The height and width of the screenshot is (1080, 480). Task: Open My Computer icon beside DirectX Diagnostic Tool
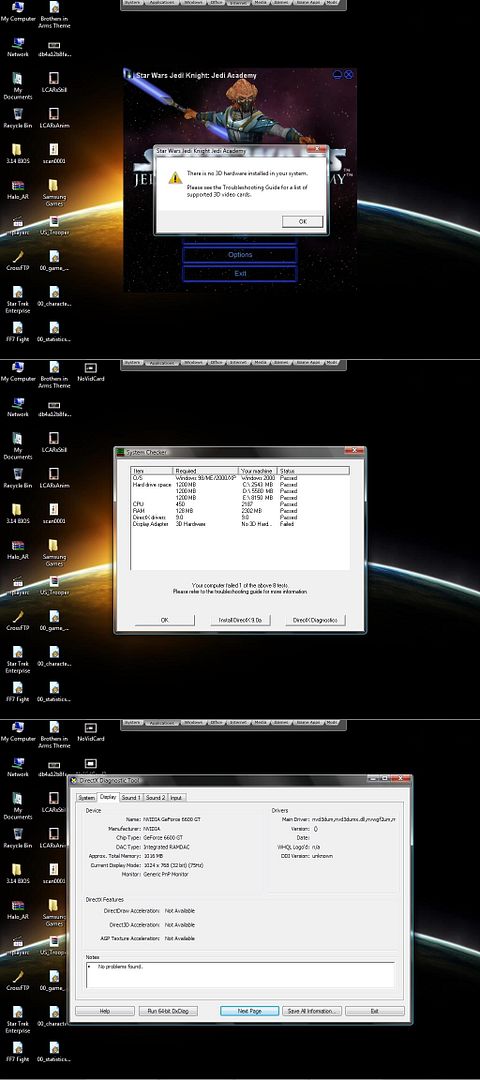[x=18, y=731]
